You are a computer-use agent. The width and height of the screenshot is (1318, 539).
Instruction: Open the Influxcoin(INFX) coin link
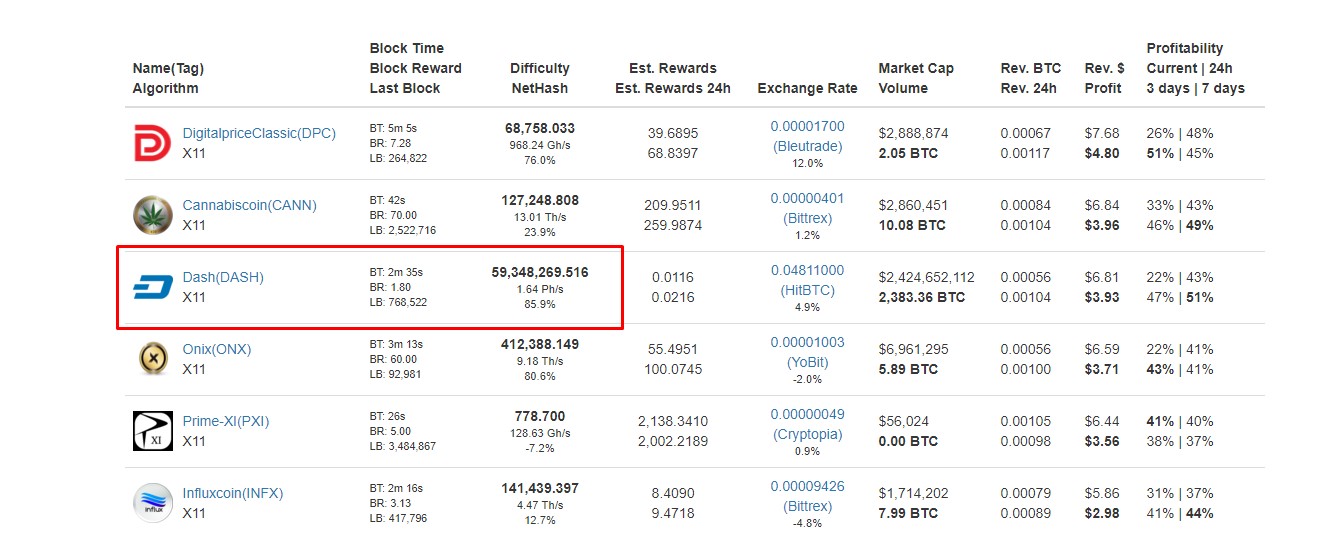[x=233, y=493]
